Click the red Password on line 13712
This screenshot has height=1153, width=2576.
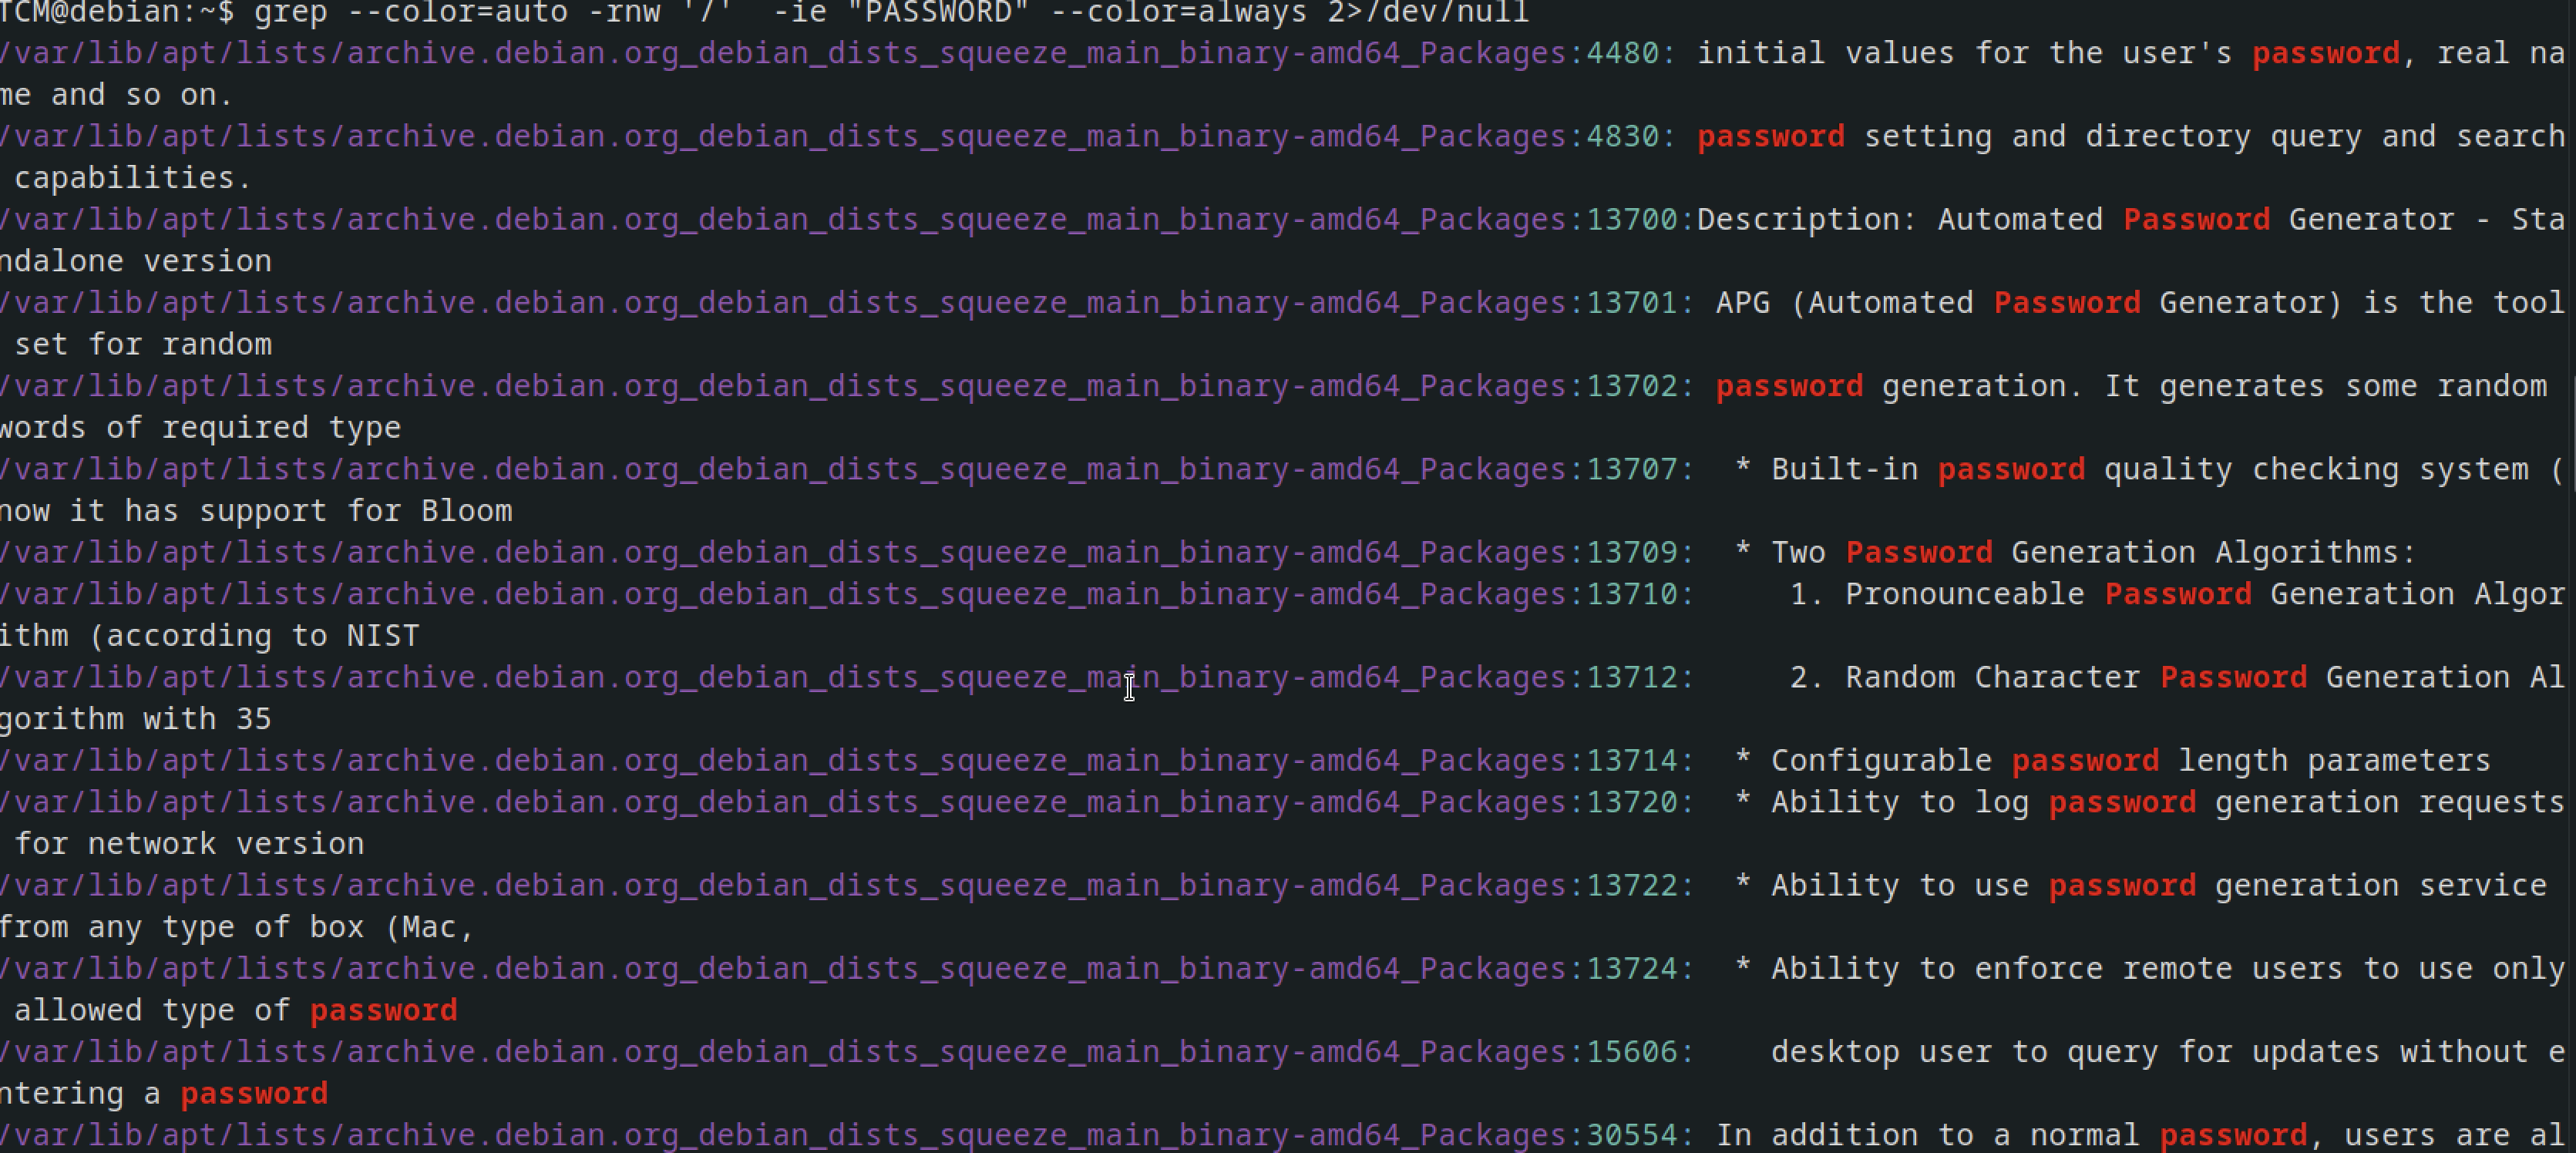[2234, 677]
